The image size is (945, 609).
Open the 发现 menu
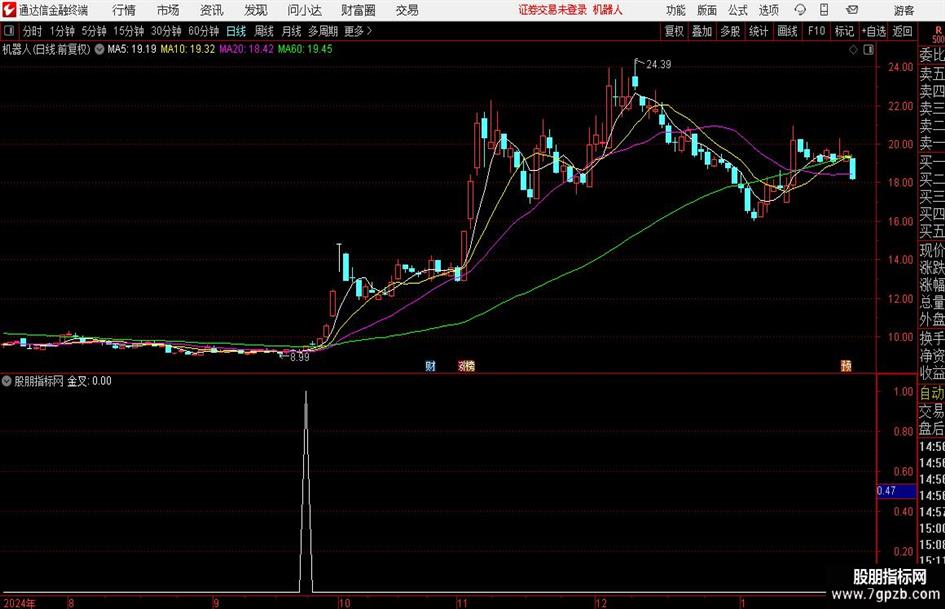[256, 10]
